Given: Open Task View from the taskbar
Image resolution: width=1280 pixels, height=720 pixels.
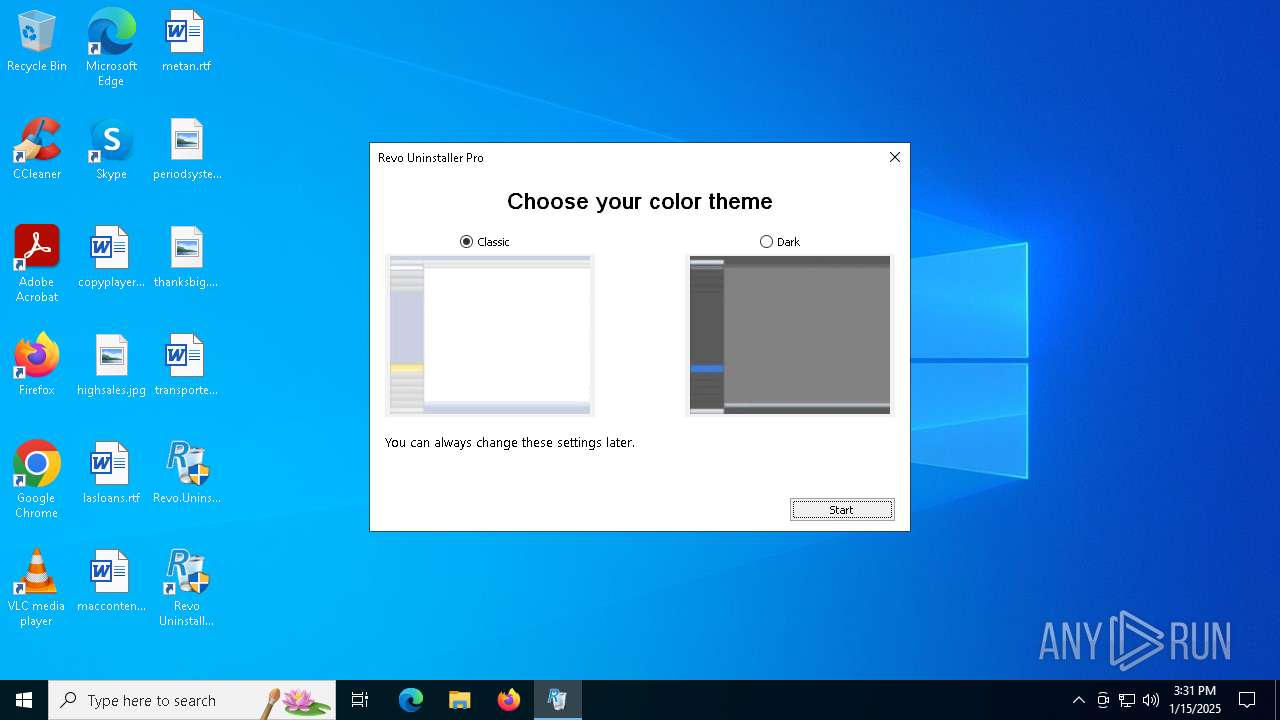Looking at the screenshot, I should pyautogui.click(x=360, y=700).
